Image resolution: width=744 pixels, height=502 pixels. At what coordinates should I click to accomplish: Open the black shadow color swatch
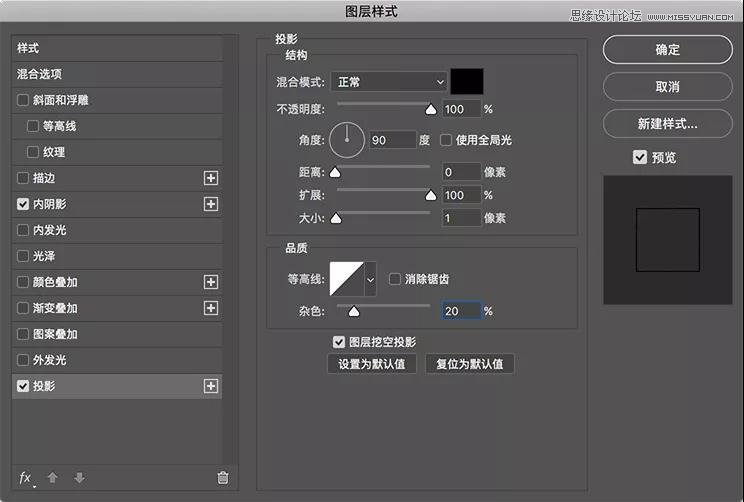[467, 81]
